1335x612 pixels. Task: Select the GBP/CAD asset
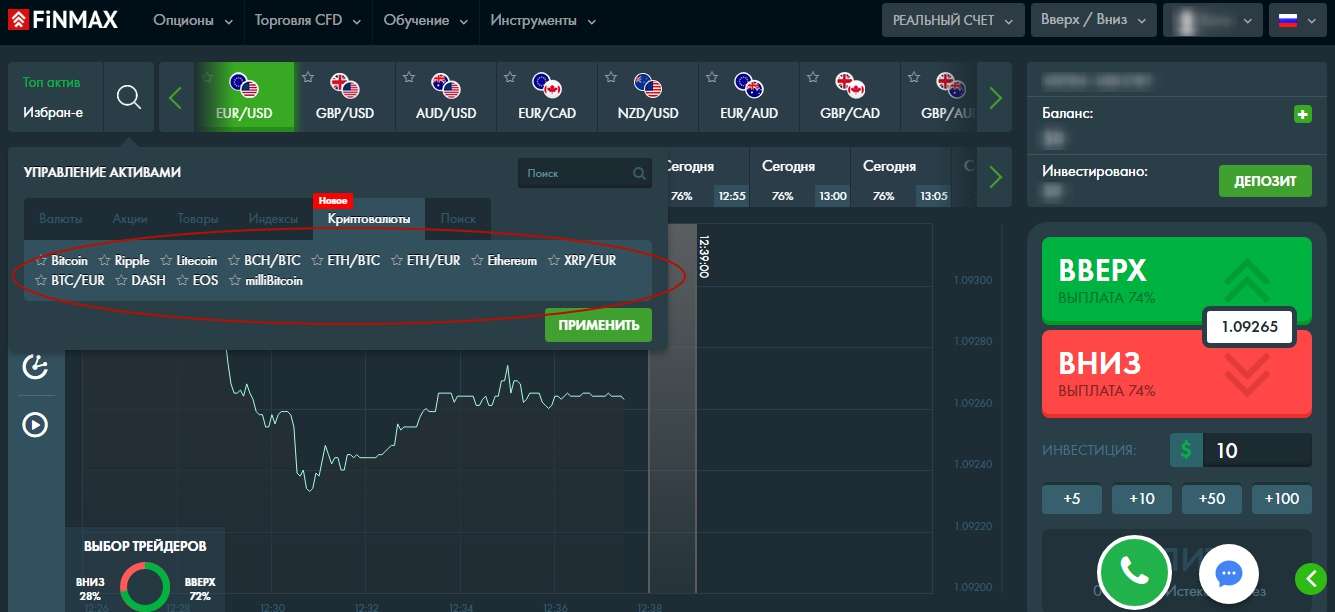point(850,97)
